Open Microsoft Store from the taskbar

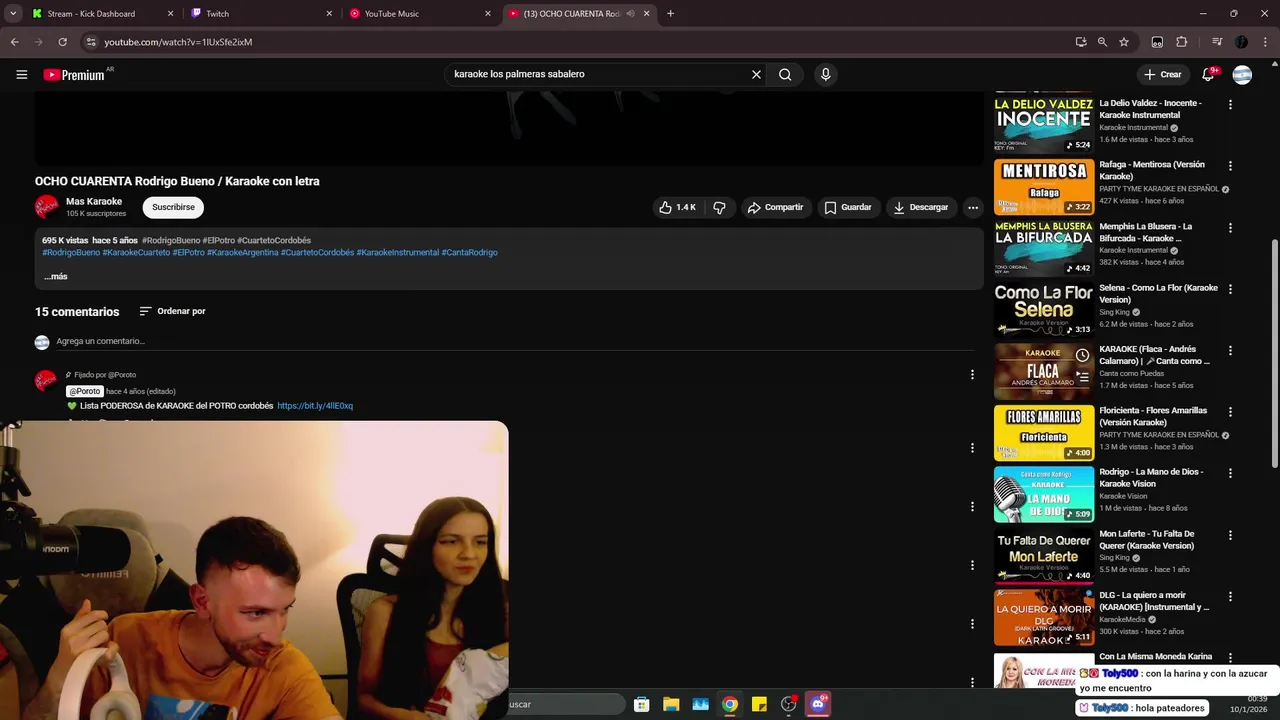point(642,704)
